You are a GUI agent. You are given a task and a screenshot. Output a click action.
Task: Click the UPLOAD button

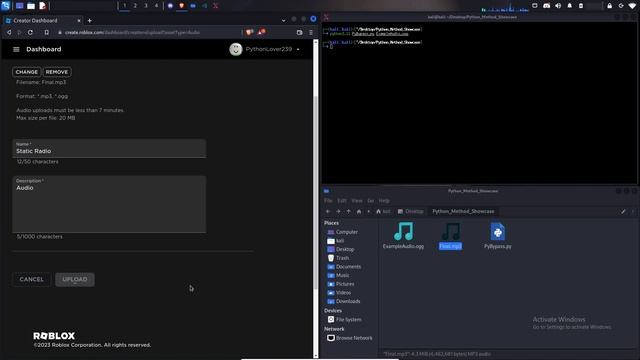pyautogui.click(x=75, y=280)
